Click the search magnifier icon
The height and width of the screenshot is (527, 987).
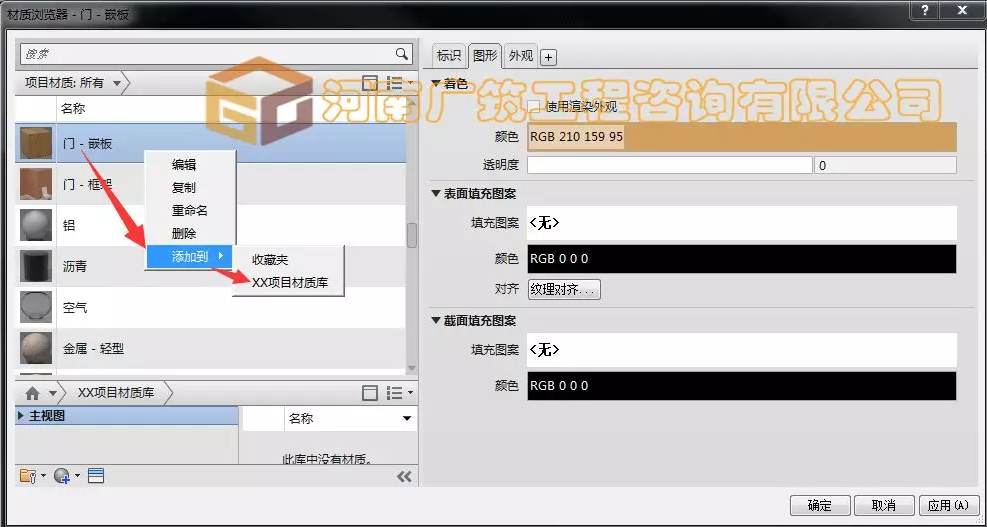[402, 54]
